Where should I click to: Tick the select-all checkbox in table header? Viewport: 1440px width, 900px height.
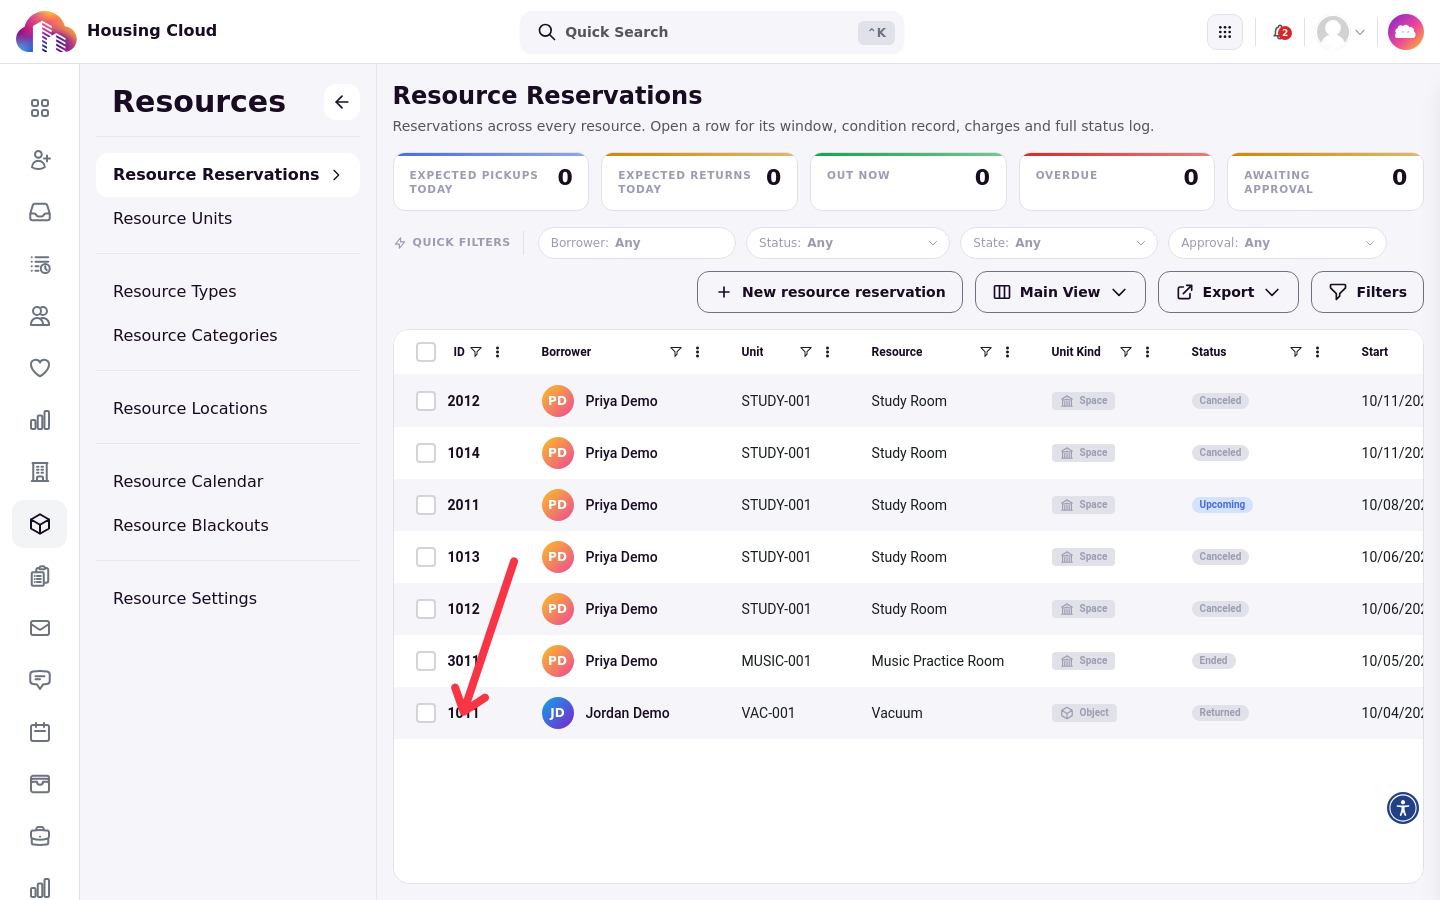[426, 352]
